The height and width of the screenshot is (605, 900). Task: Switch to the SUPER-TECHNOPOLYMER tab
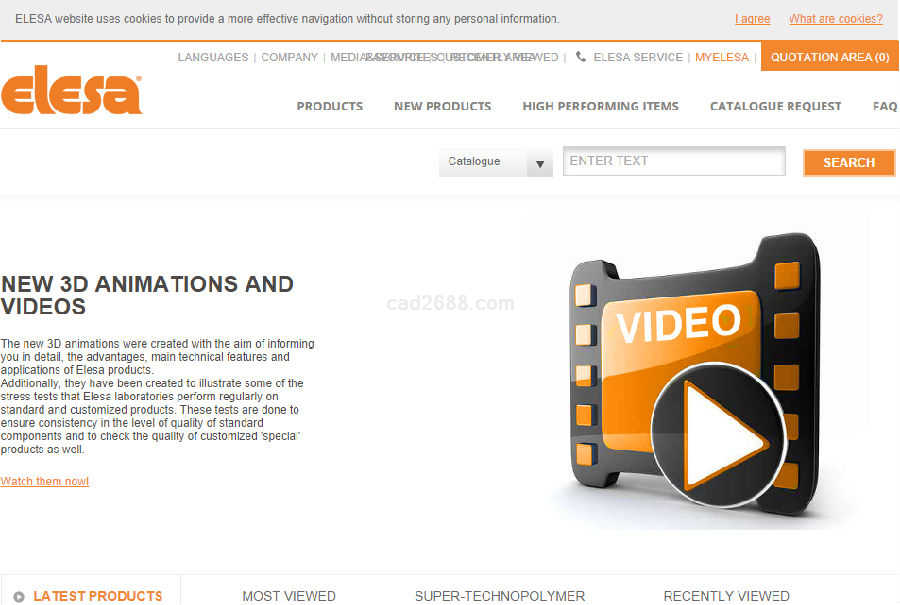(x=499, y=596)
